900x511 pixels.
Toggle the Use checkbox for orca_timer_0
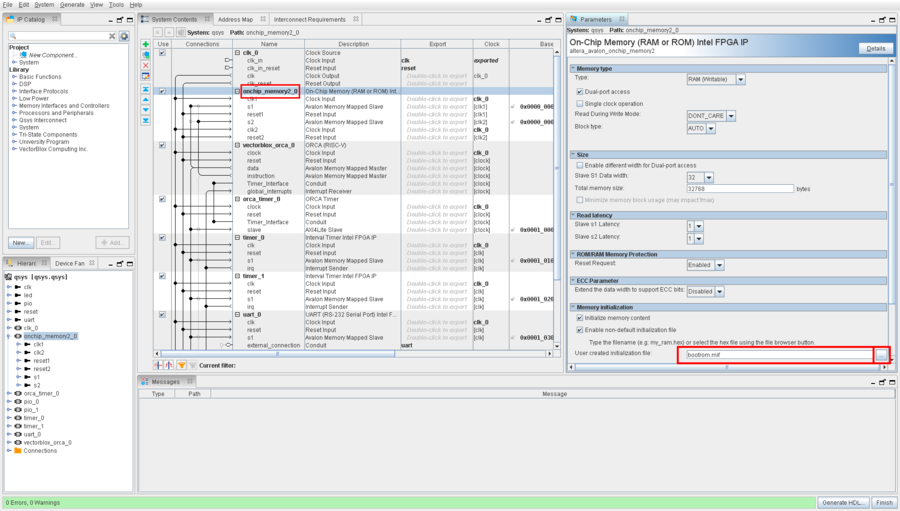coord(162,199)
